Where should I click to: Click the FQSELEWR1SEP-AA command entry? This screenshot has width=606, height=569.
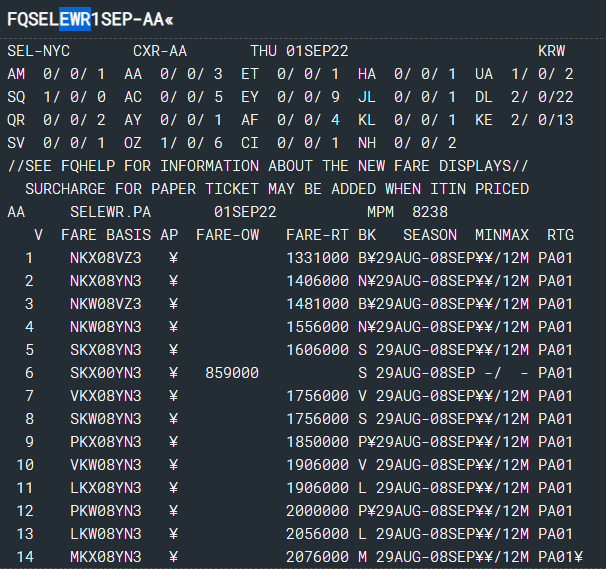(90, 19)
